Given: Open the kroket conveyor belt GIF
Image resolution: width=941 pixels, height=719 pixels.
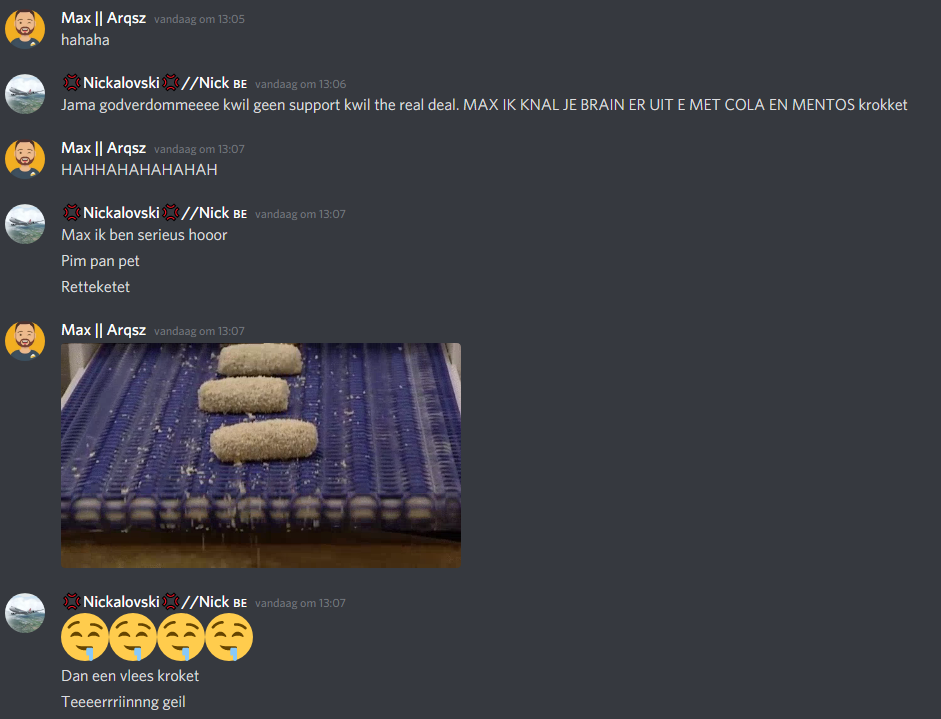Looking at the screenshot, I should pyautogui.click(x=261, y=456).
